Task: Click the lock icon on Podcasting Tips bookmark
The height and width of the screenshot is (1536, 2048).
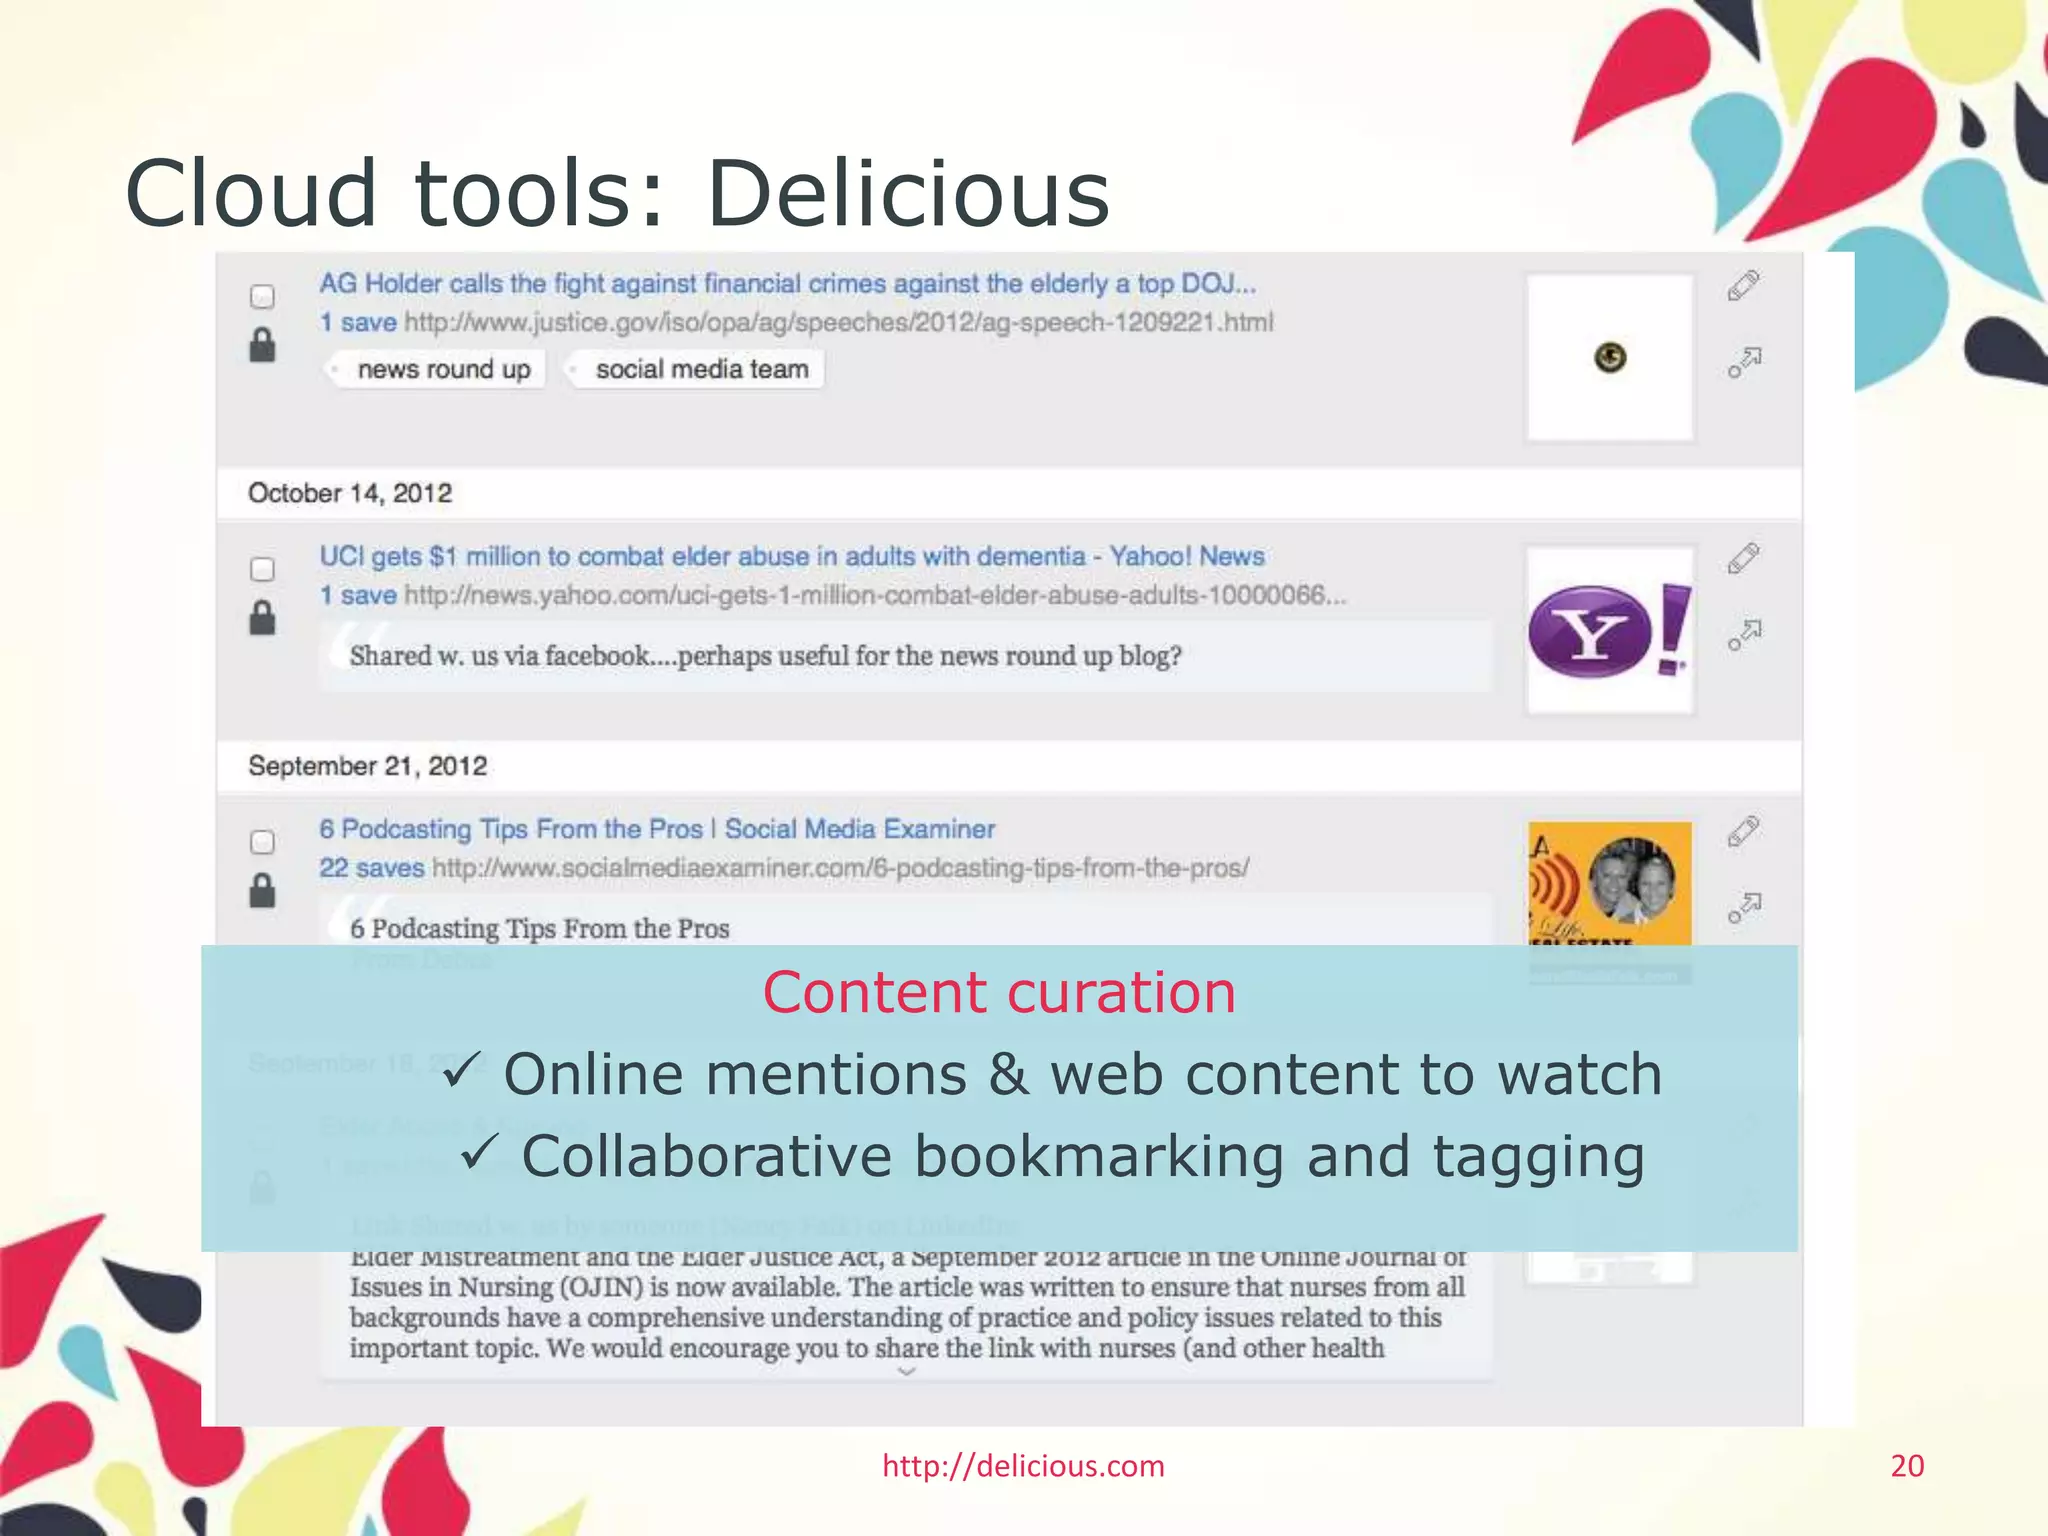Action: tap(262, 890)
